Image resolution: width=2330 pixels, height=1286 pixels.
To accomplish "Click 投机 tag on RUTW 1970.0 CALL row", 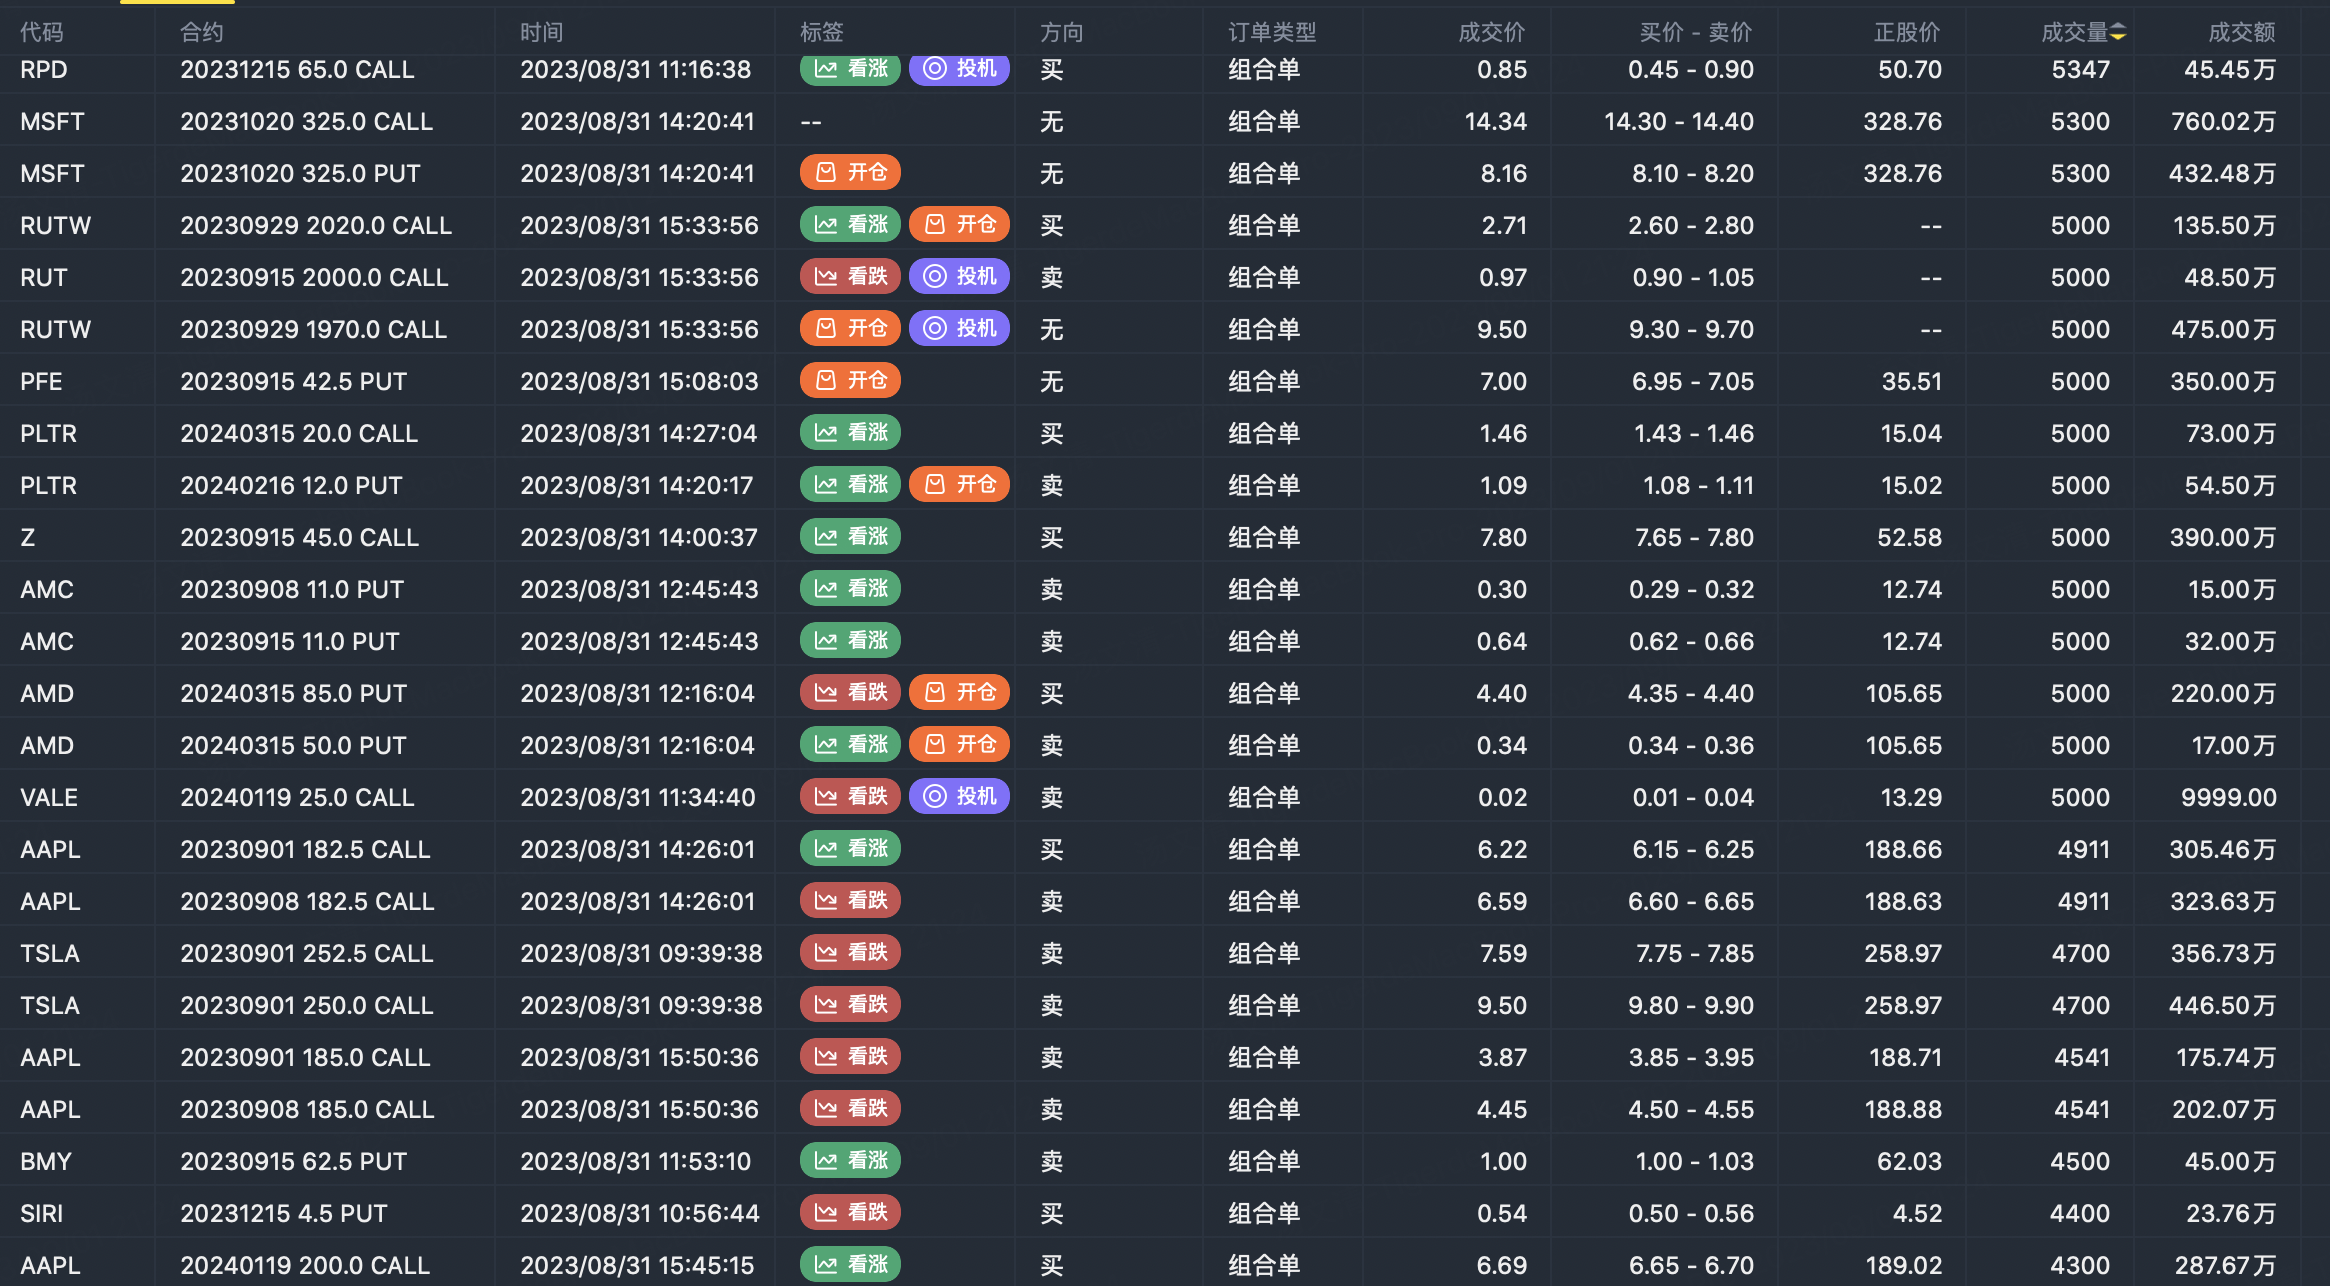I will pyautogui.click(x=959, y=329).
